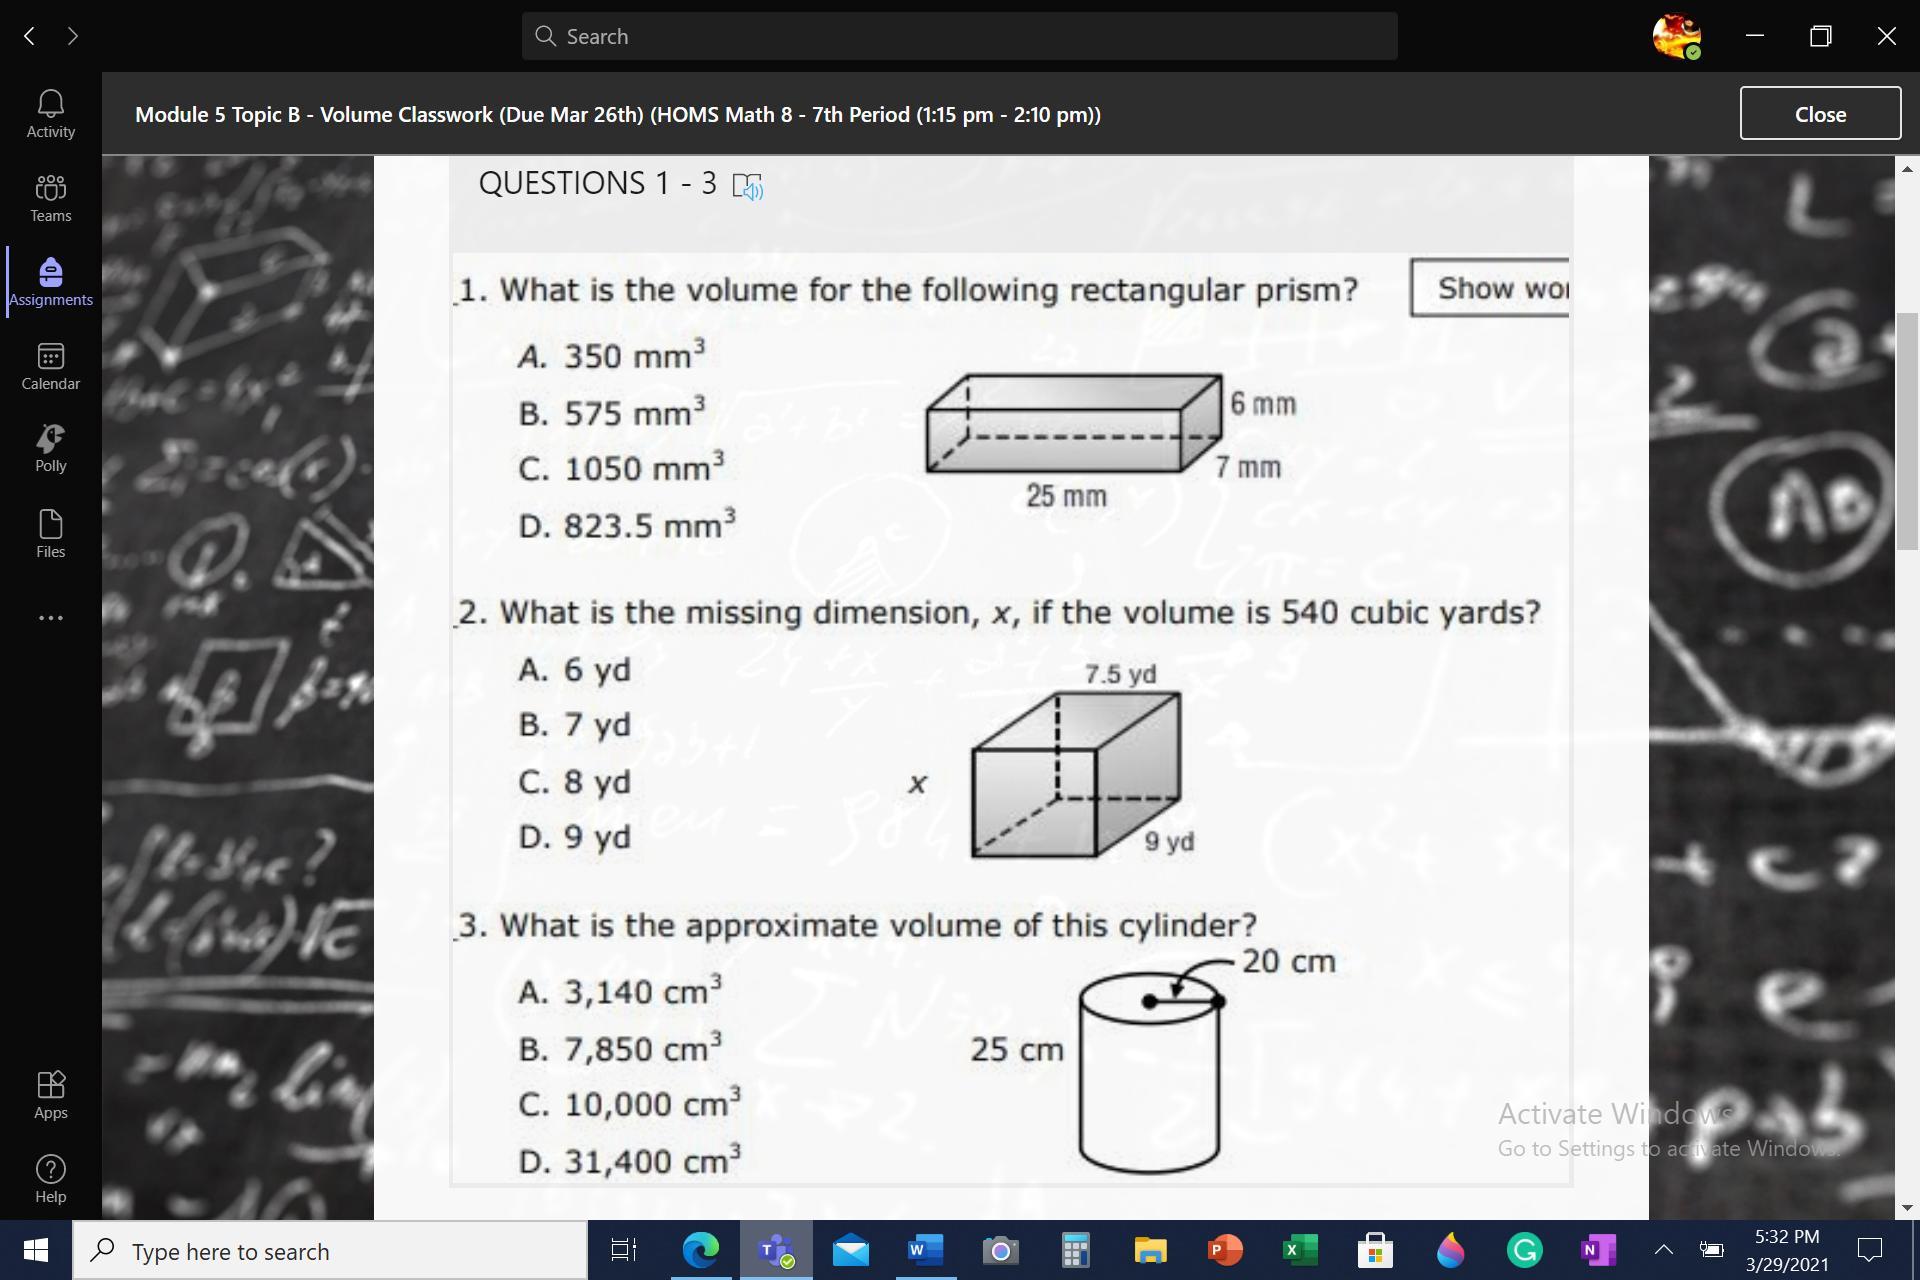This screenshot has height=1280, width=1920.
Task: Select the Assignments tab in sidebar
Action: tap(50, 282)
